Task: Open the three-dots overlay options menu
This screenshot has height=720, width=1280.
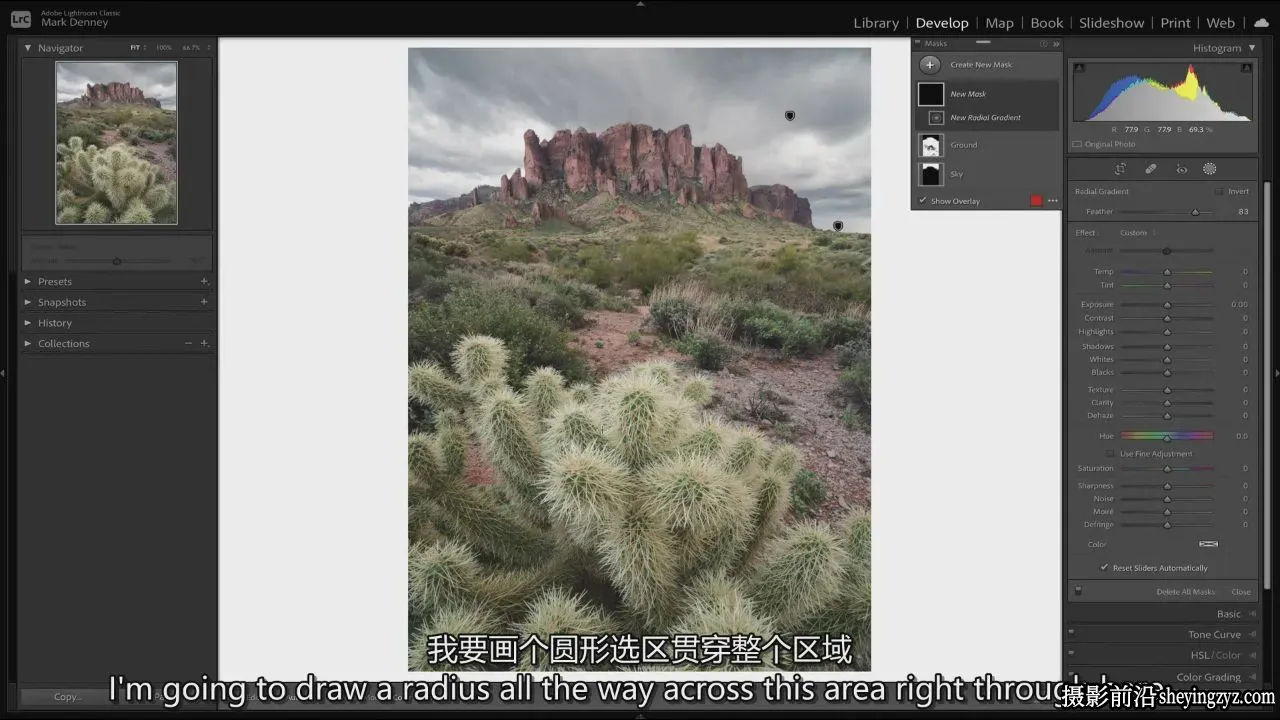Action: coord(1053,201)
